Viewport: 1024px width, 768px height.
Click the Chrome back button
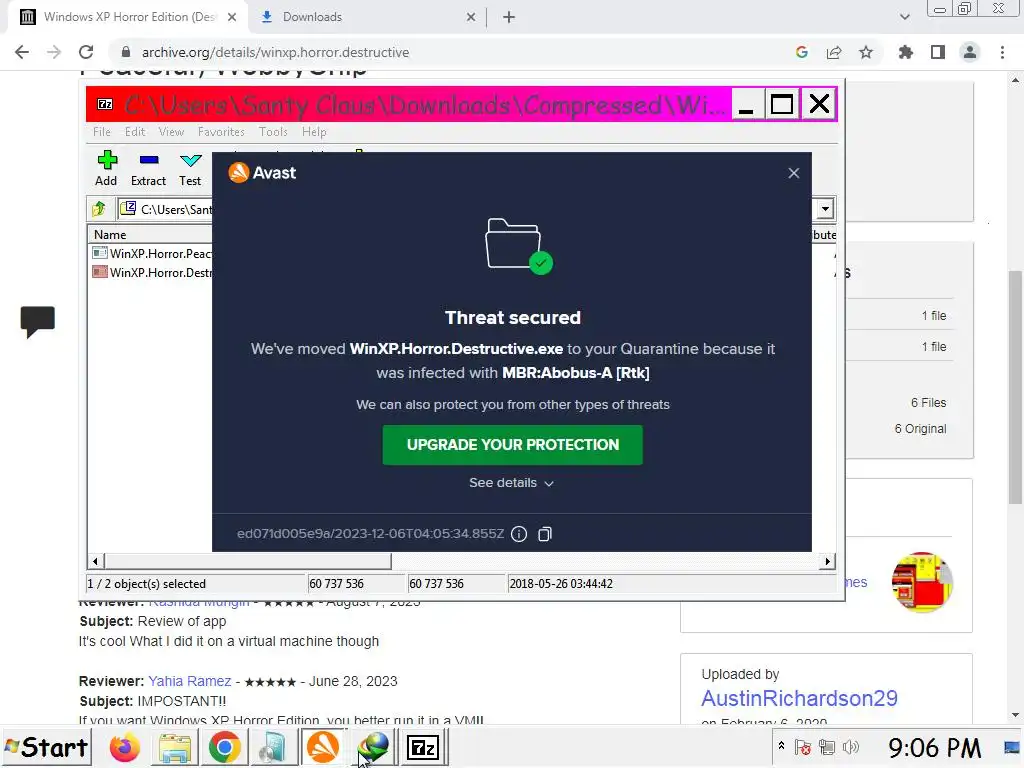(22, 52)
